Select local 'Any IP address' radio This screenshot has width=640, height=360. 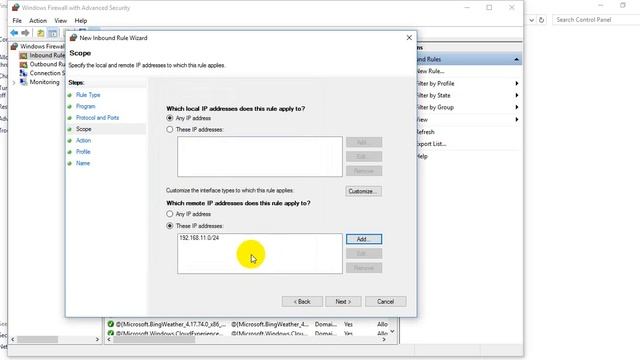pyautogui.click(x=170, y=118)
